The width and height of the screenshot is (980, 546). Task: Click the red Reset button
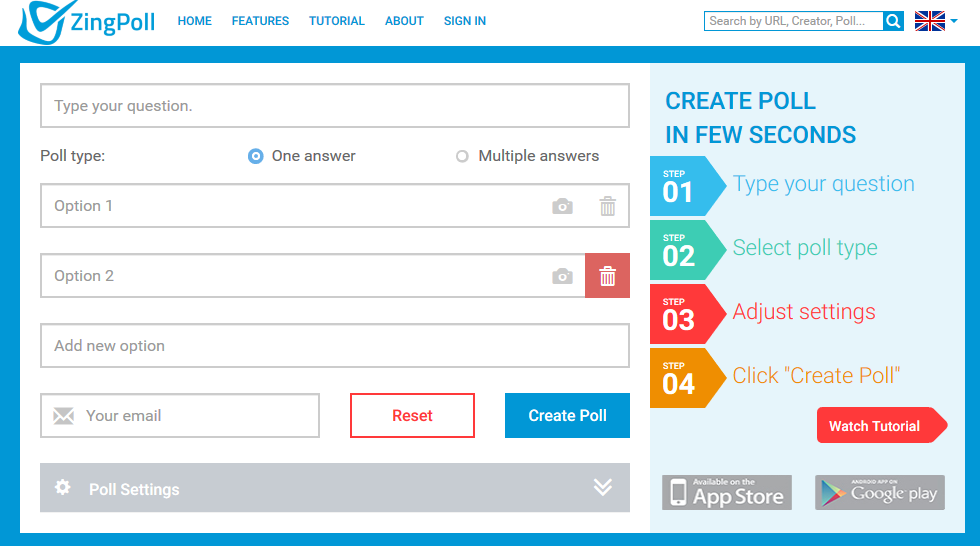(412, 416)
